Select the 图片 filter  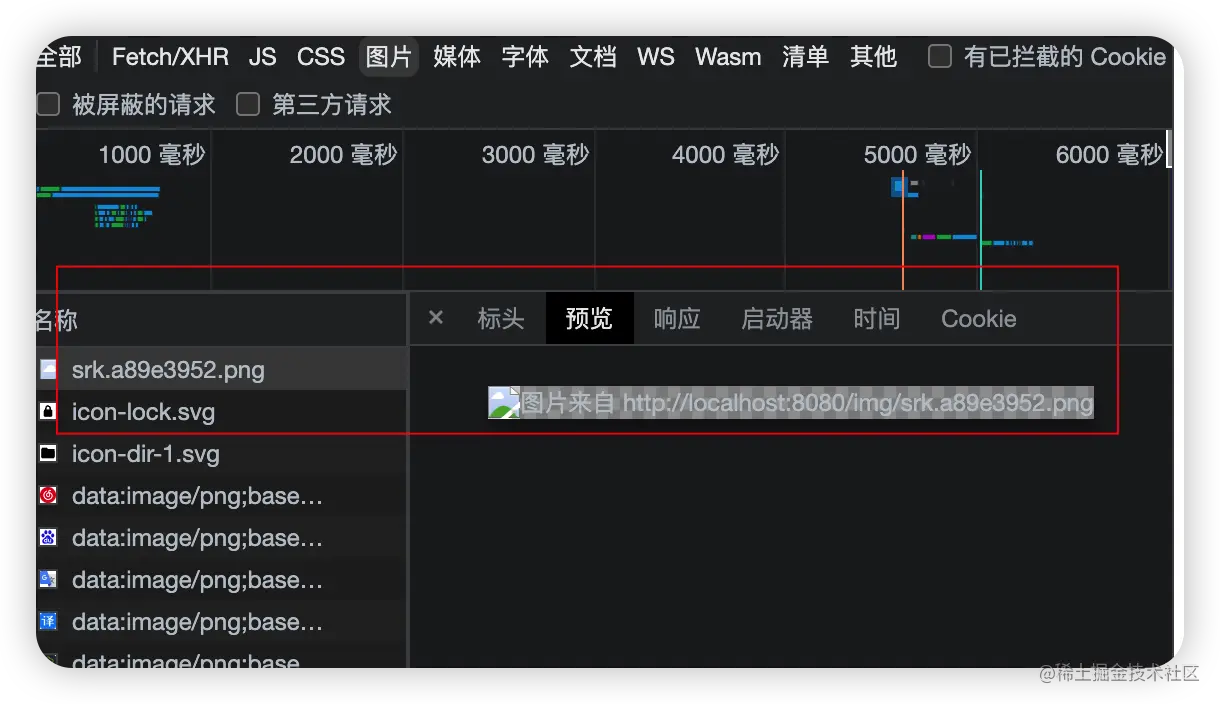(389, 57)
